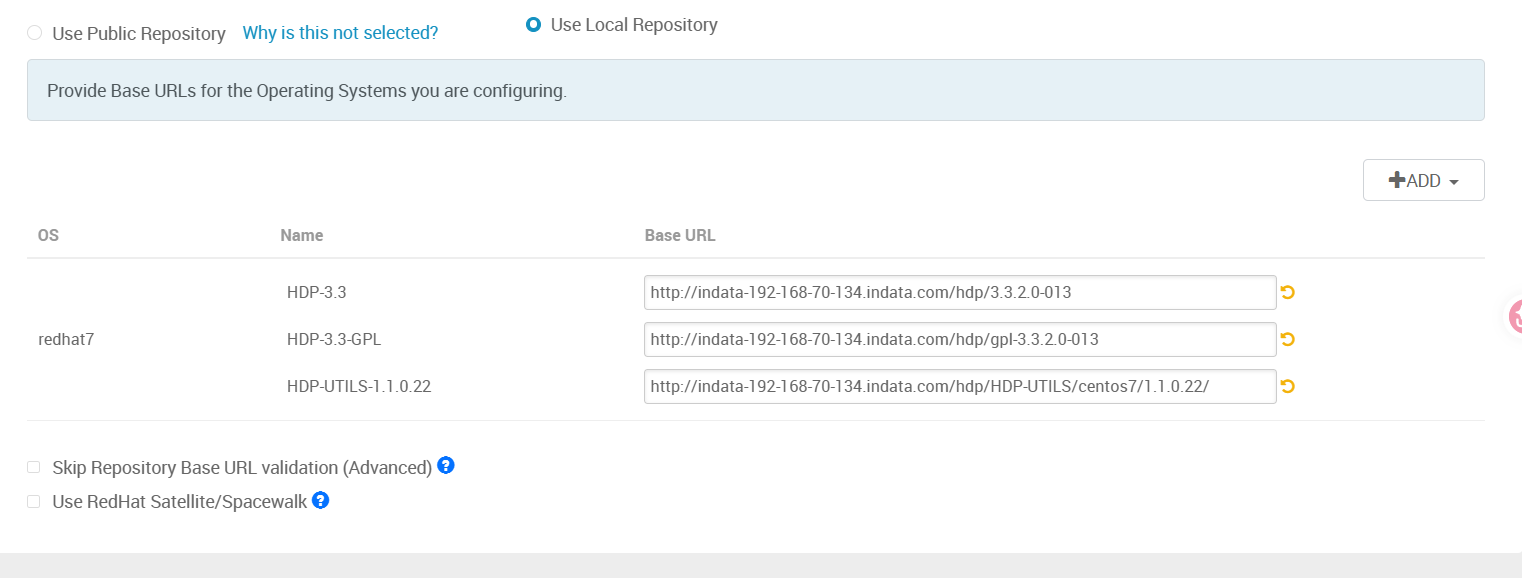
Task: Undo changes to HDP-3.3 base URL
Action: (1288, 293)
